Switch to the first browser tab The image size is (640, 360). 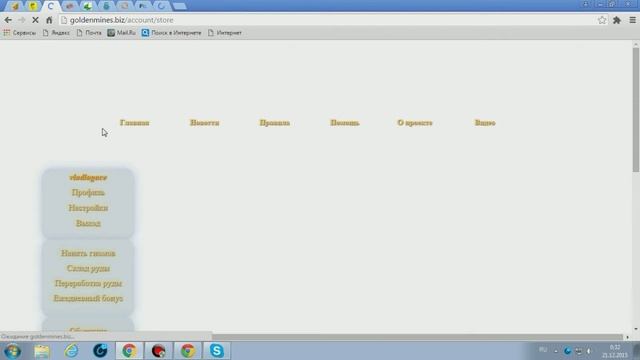[x=15, y=6]
